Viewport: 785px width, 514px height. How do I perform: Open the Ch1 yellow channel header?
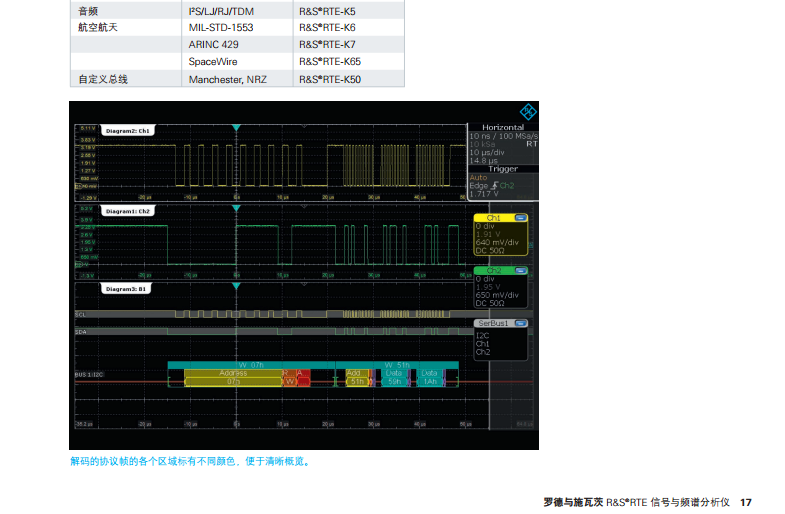[494, 218]
